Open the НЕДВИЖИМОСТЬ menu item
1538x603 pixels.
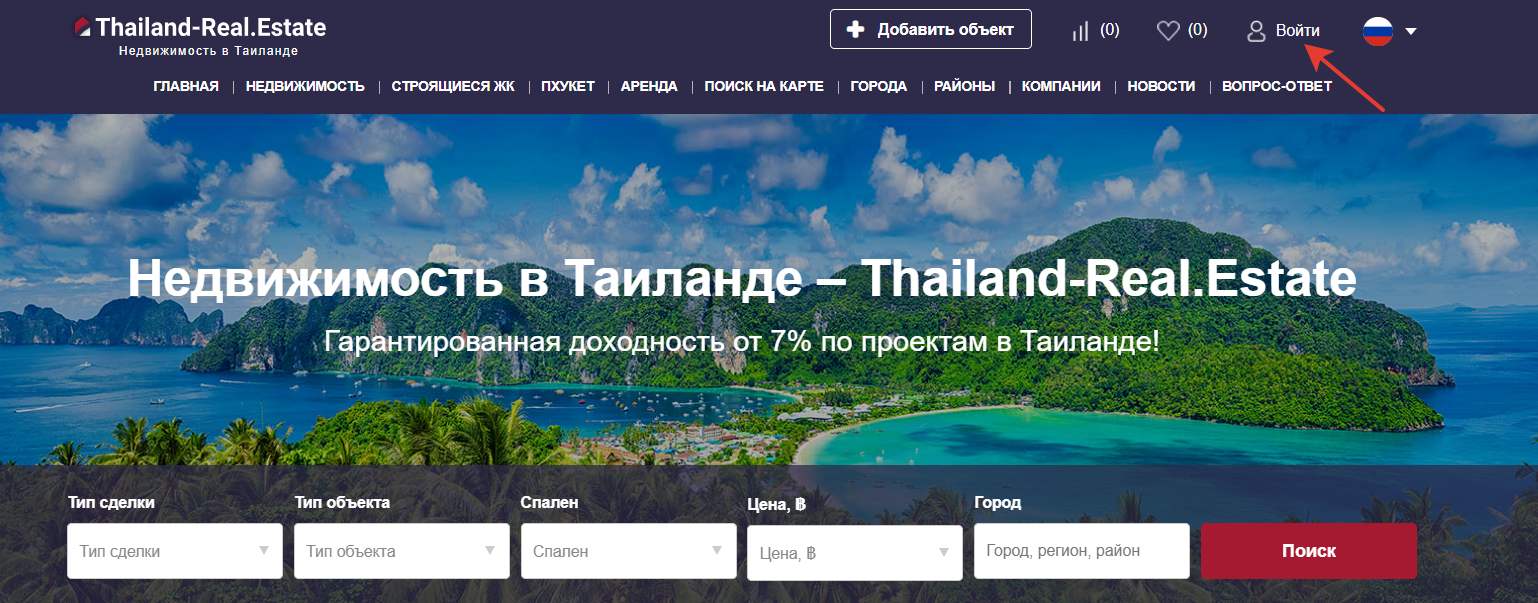305,86
